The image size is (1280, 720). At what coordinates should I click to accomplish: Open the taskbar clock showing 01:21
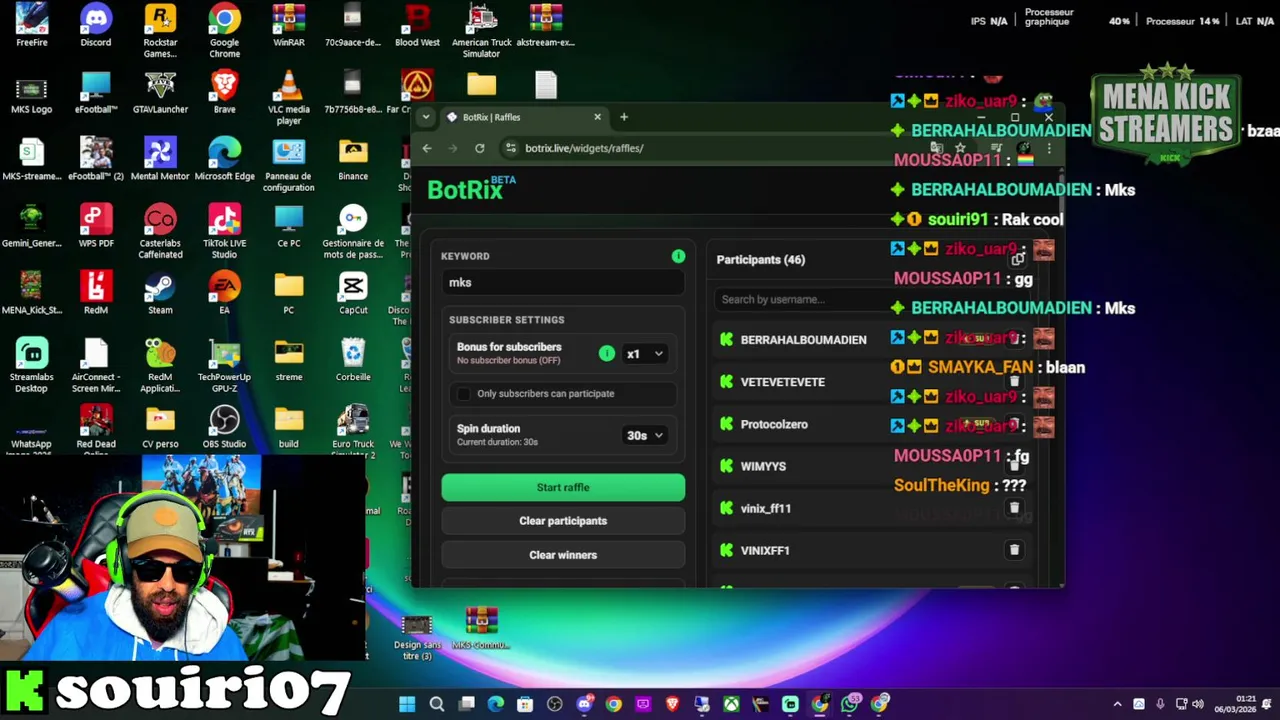pyautogui.click(x=1236, y=704)
